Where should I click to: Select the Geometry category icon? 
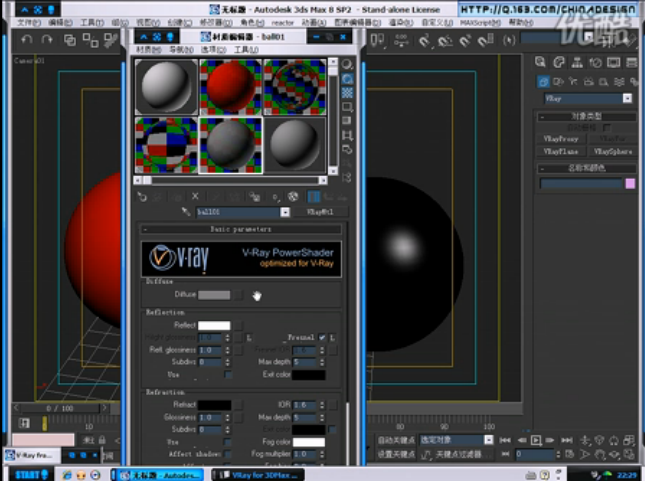tap(543, 81)
